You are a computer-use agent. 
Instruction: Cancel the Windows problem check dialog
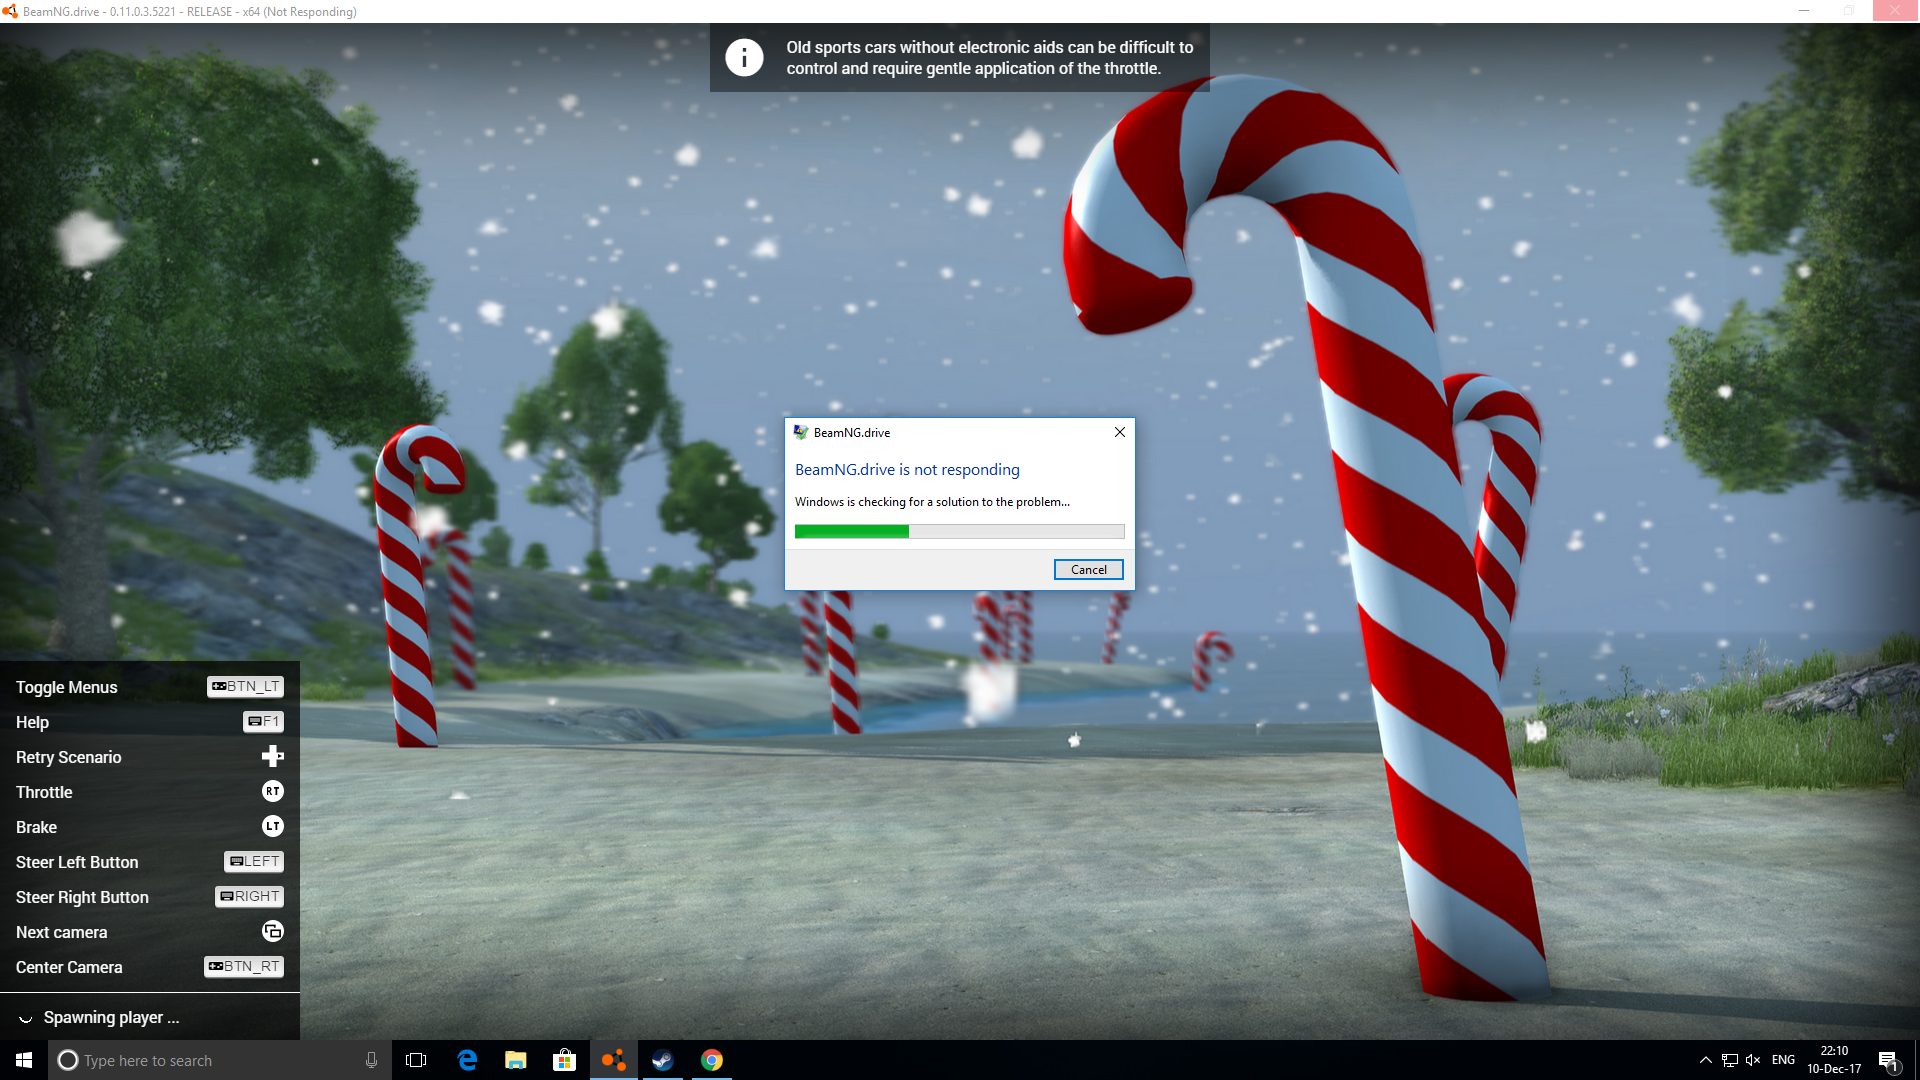pos(1088,569)
